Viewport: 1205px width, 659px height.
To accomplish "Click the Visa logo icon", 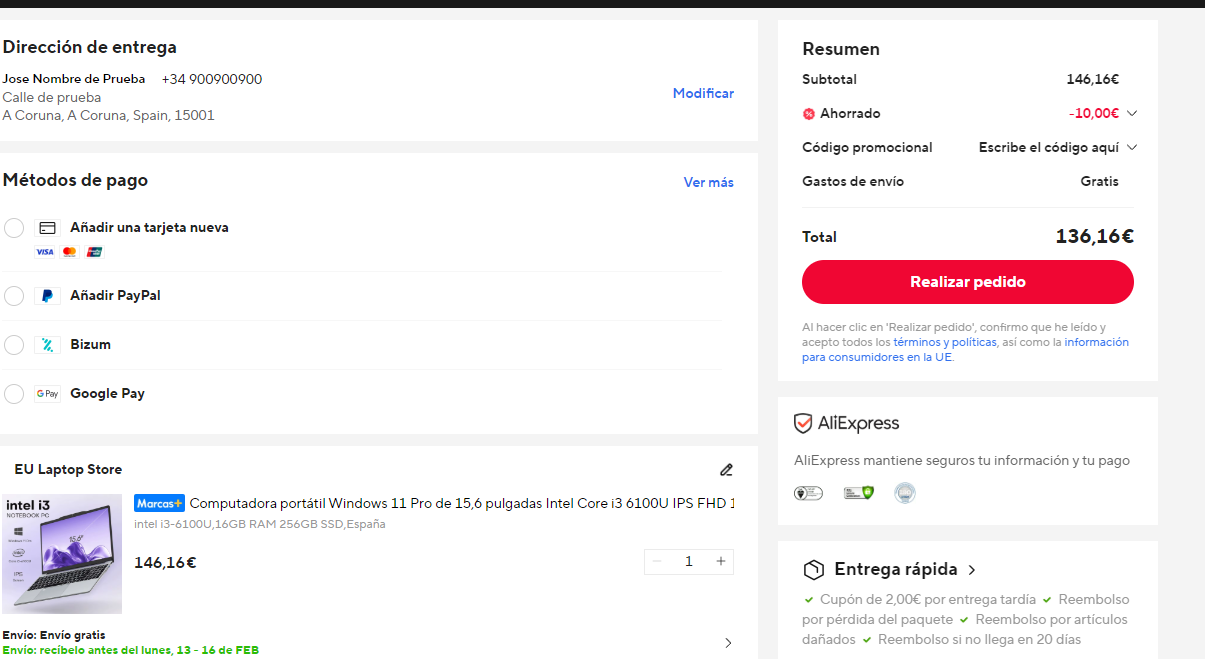I will pos(45,252).
